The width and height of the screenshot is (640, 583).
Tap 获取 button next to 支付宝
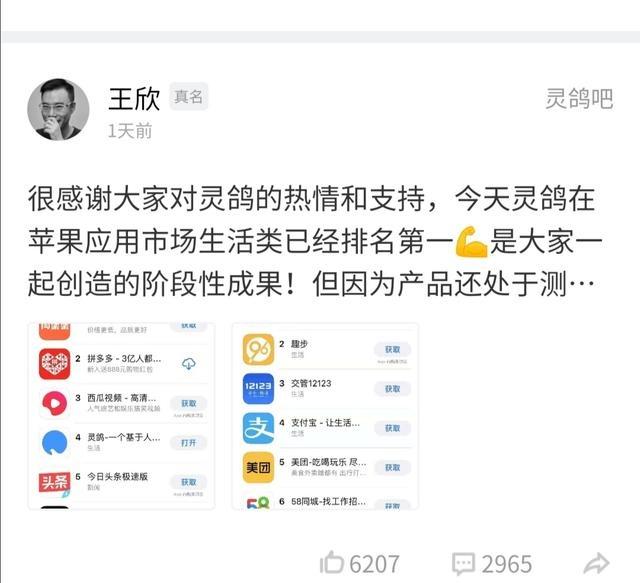point(392,428)
